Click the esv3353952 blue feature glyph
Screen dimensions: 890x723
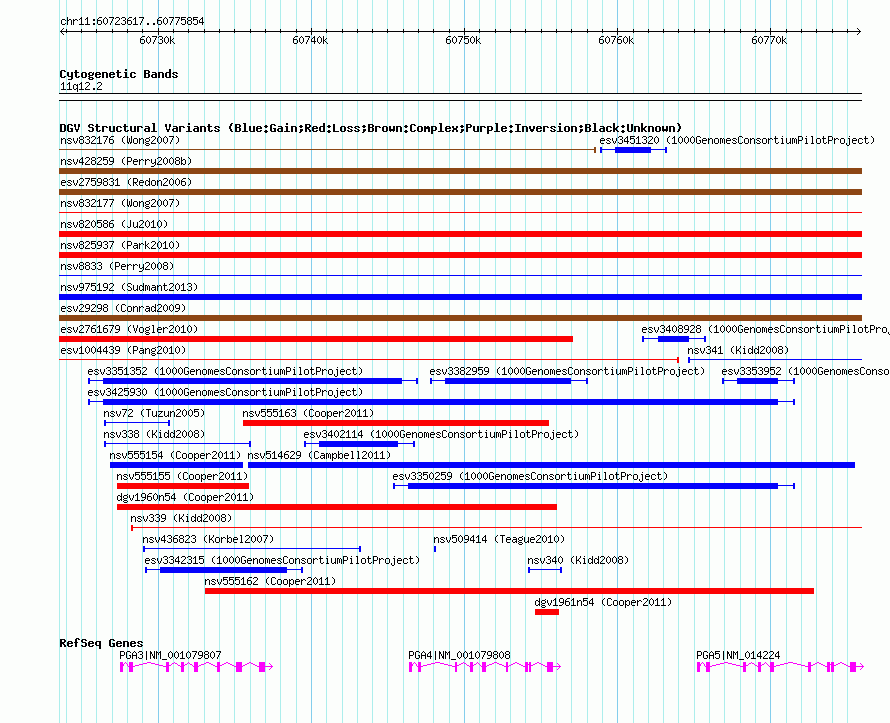click(x=758, y=381)
